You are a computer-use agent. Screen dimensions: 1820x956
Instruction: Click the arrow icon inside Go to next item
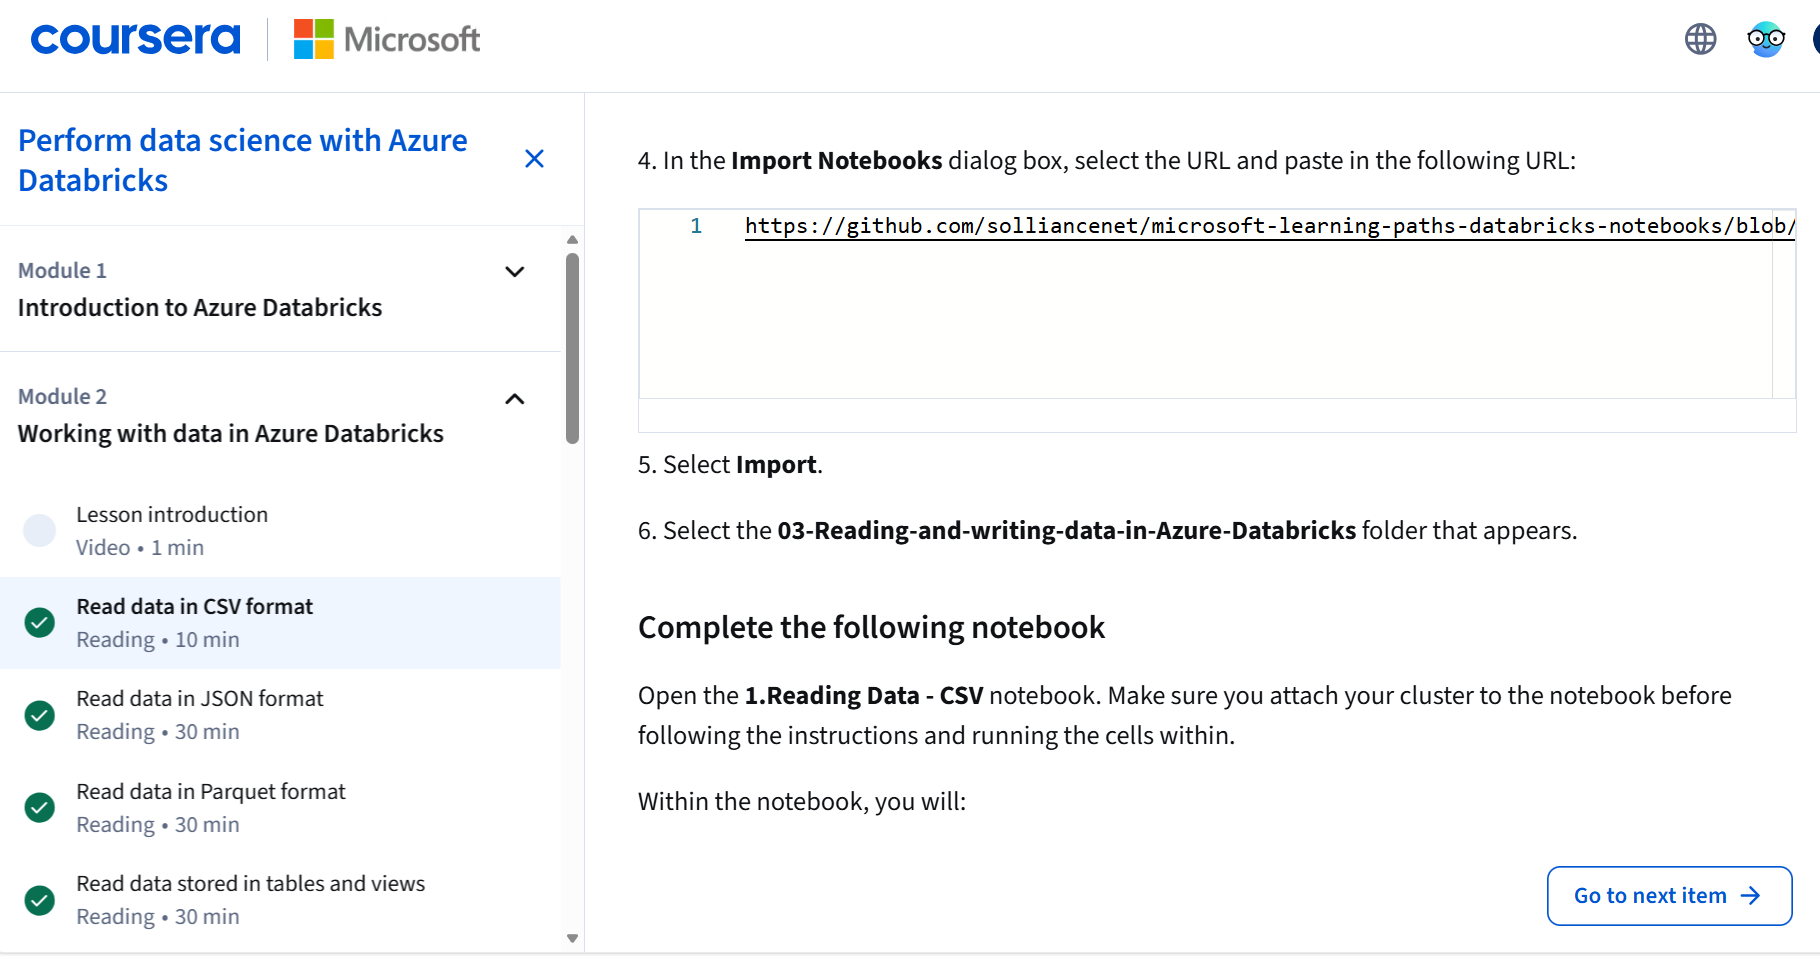(x=1750, y=896)
